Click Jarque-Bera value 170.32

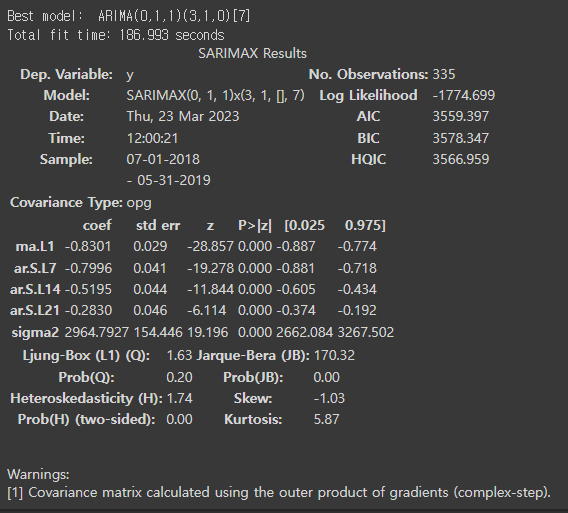tap(334, 355)
